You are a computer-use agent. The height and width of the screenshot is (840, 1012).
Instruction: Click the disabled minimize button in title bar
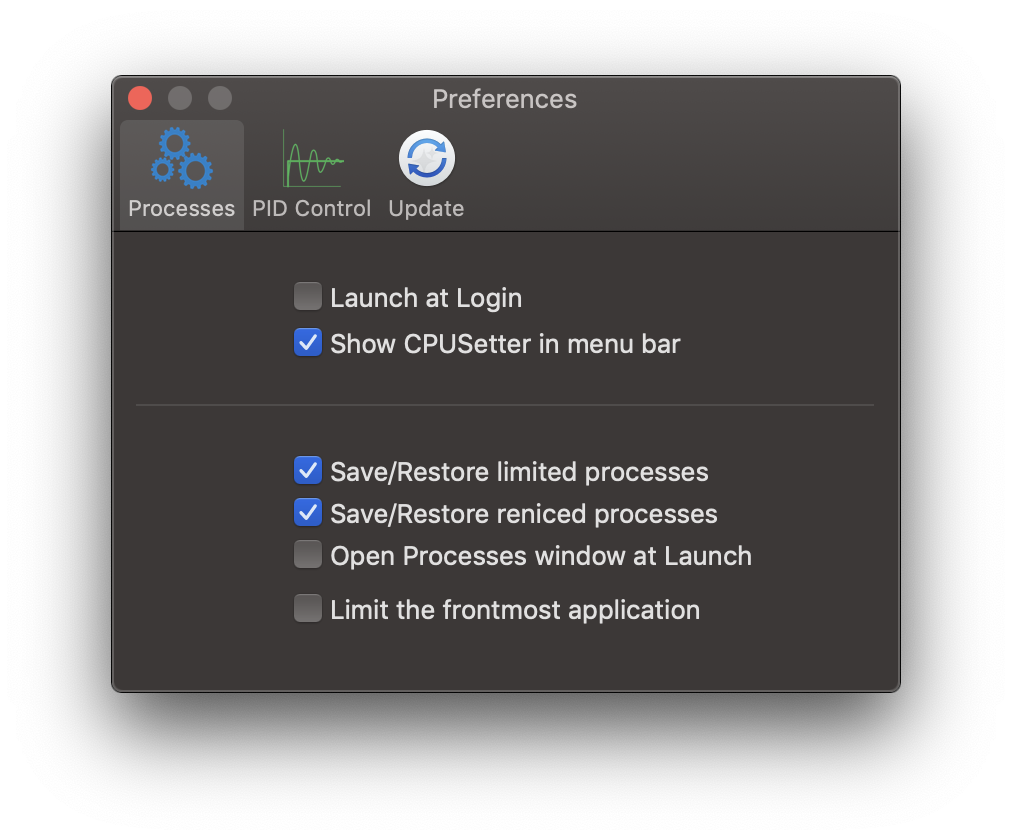180,98
